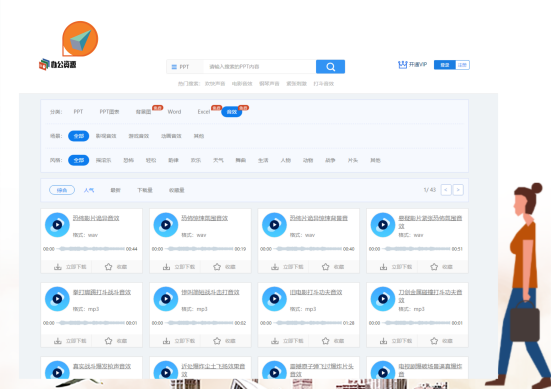
Task: Open the 真实战斗爆发枪声音效 title link
Action: (102, 366)
